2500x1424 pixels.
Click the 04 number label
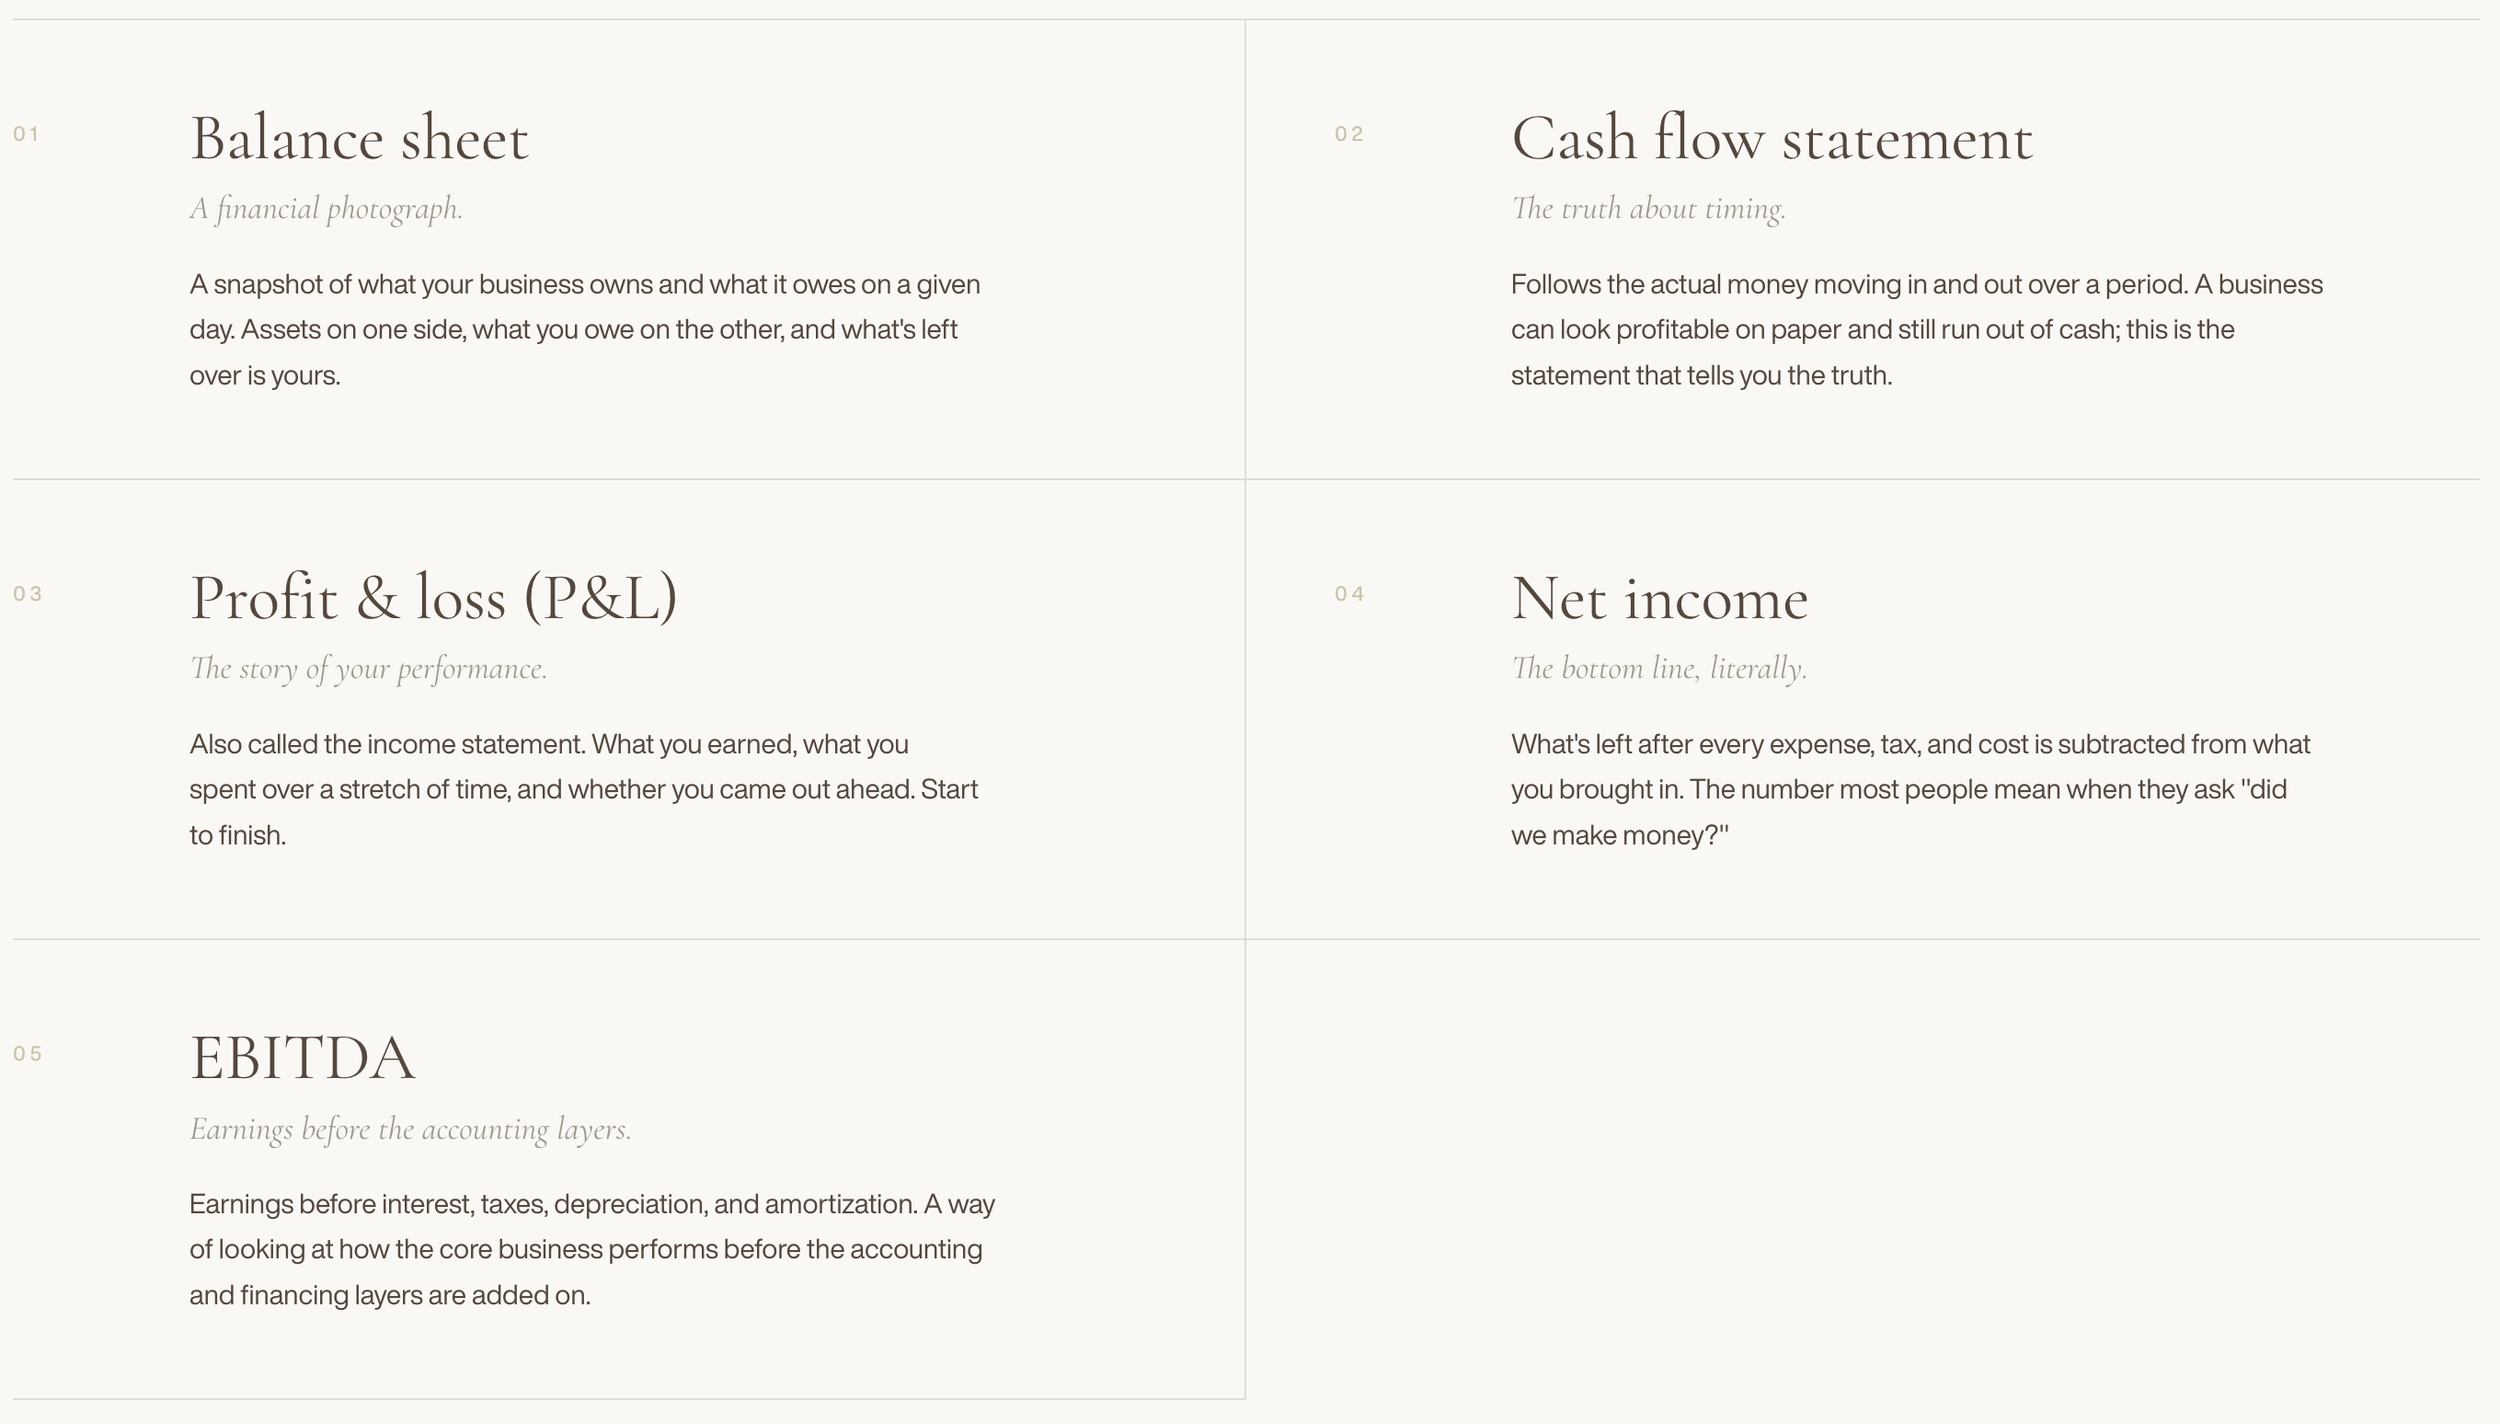1349,594
